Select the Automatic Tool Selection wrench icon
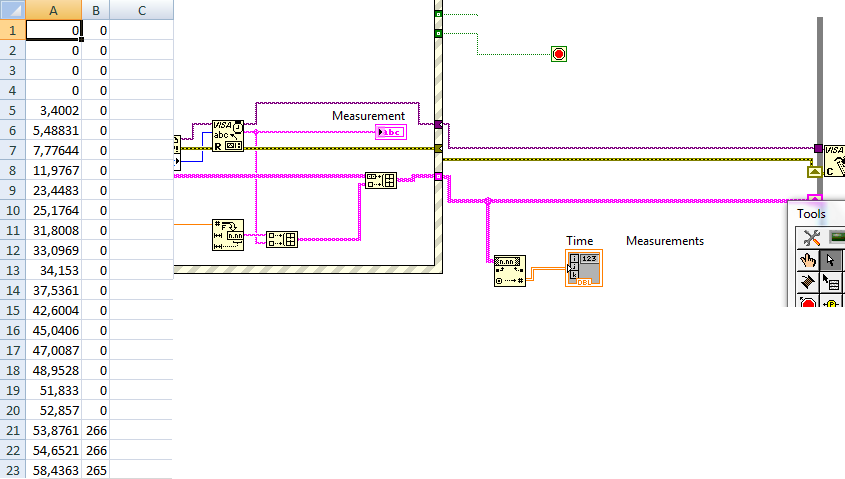This screenshot has height=479, width=845. (x=811, y=238)
